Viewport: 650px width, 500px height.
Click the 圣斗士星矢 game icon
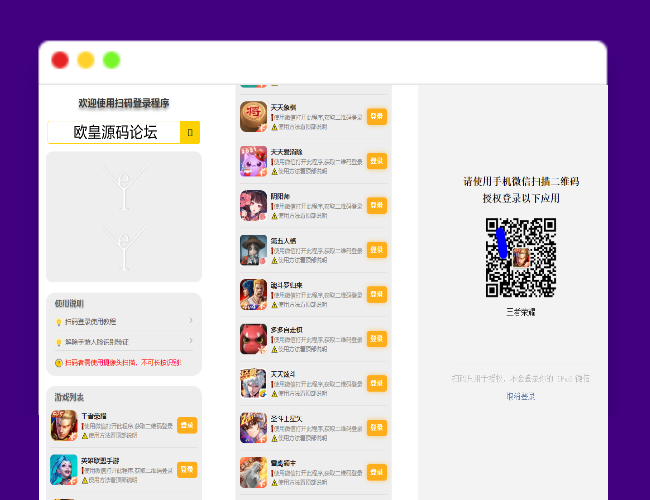254,427
